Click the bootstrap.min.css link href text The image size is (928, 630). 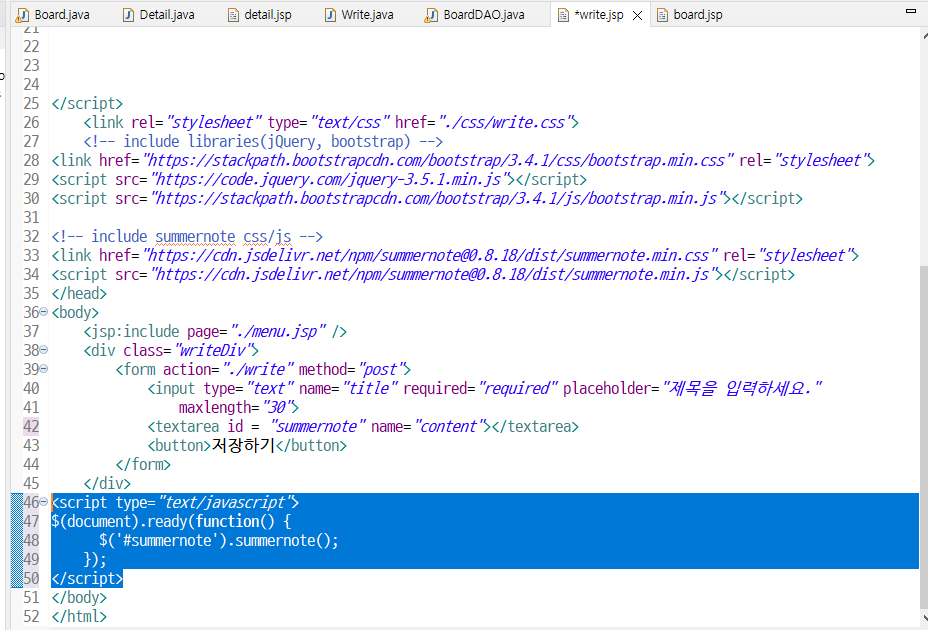pos(439,160)
